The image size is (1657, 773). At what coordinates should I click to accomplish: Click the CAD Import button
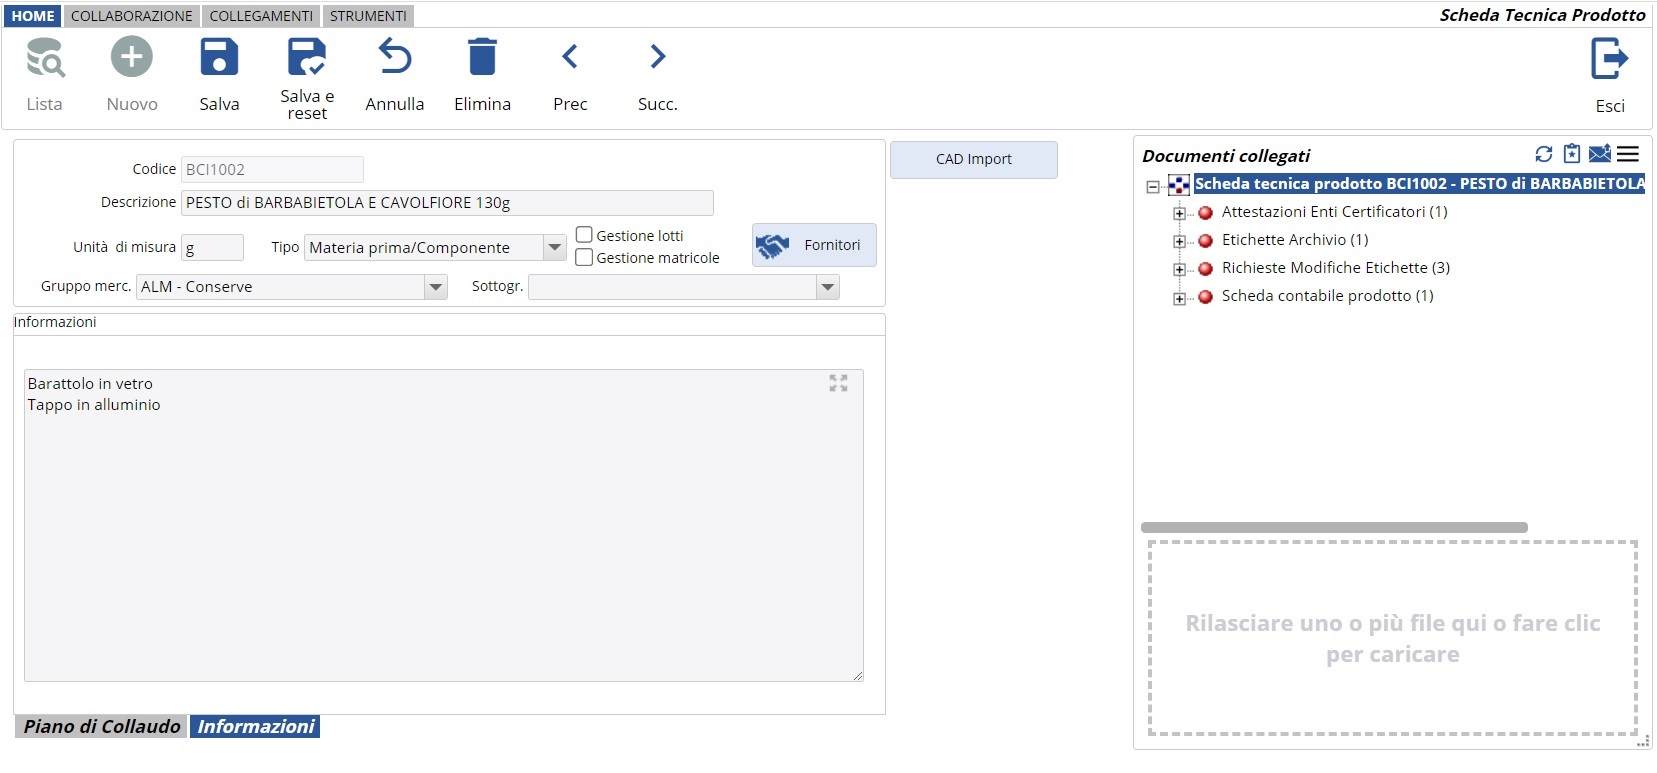pyautogui.click(x=973, y=159)
